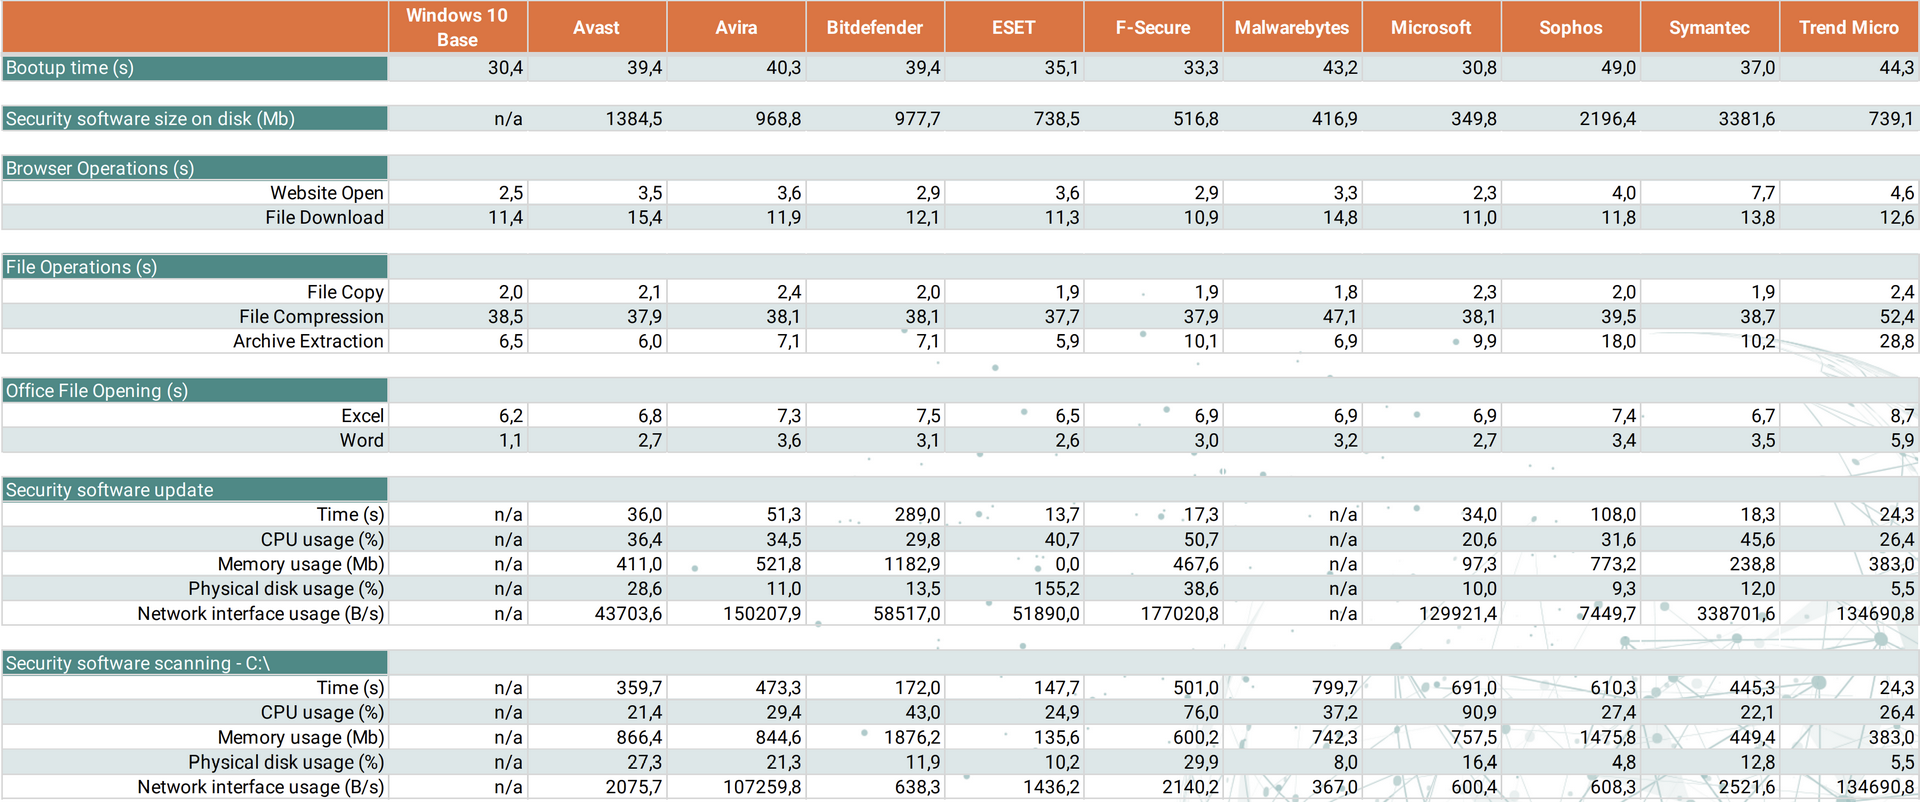Click the F-Secure column header

click(x=1153, y=27)
